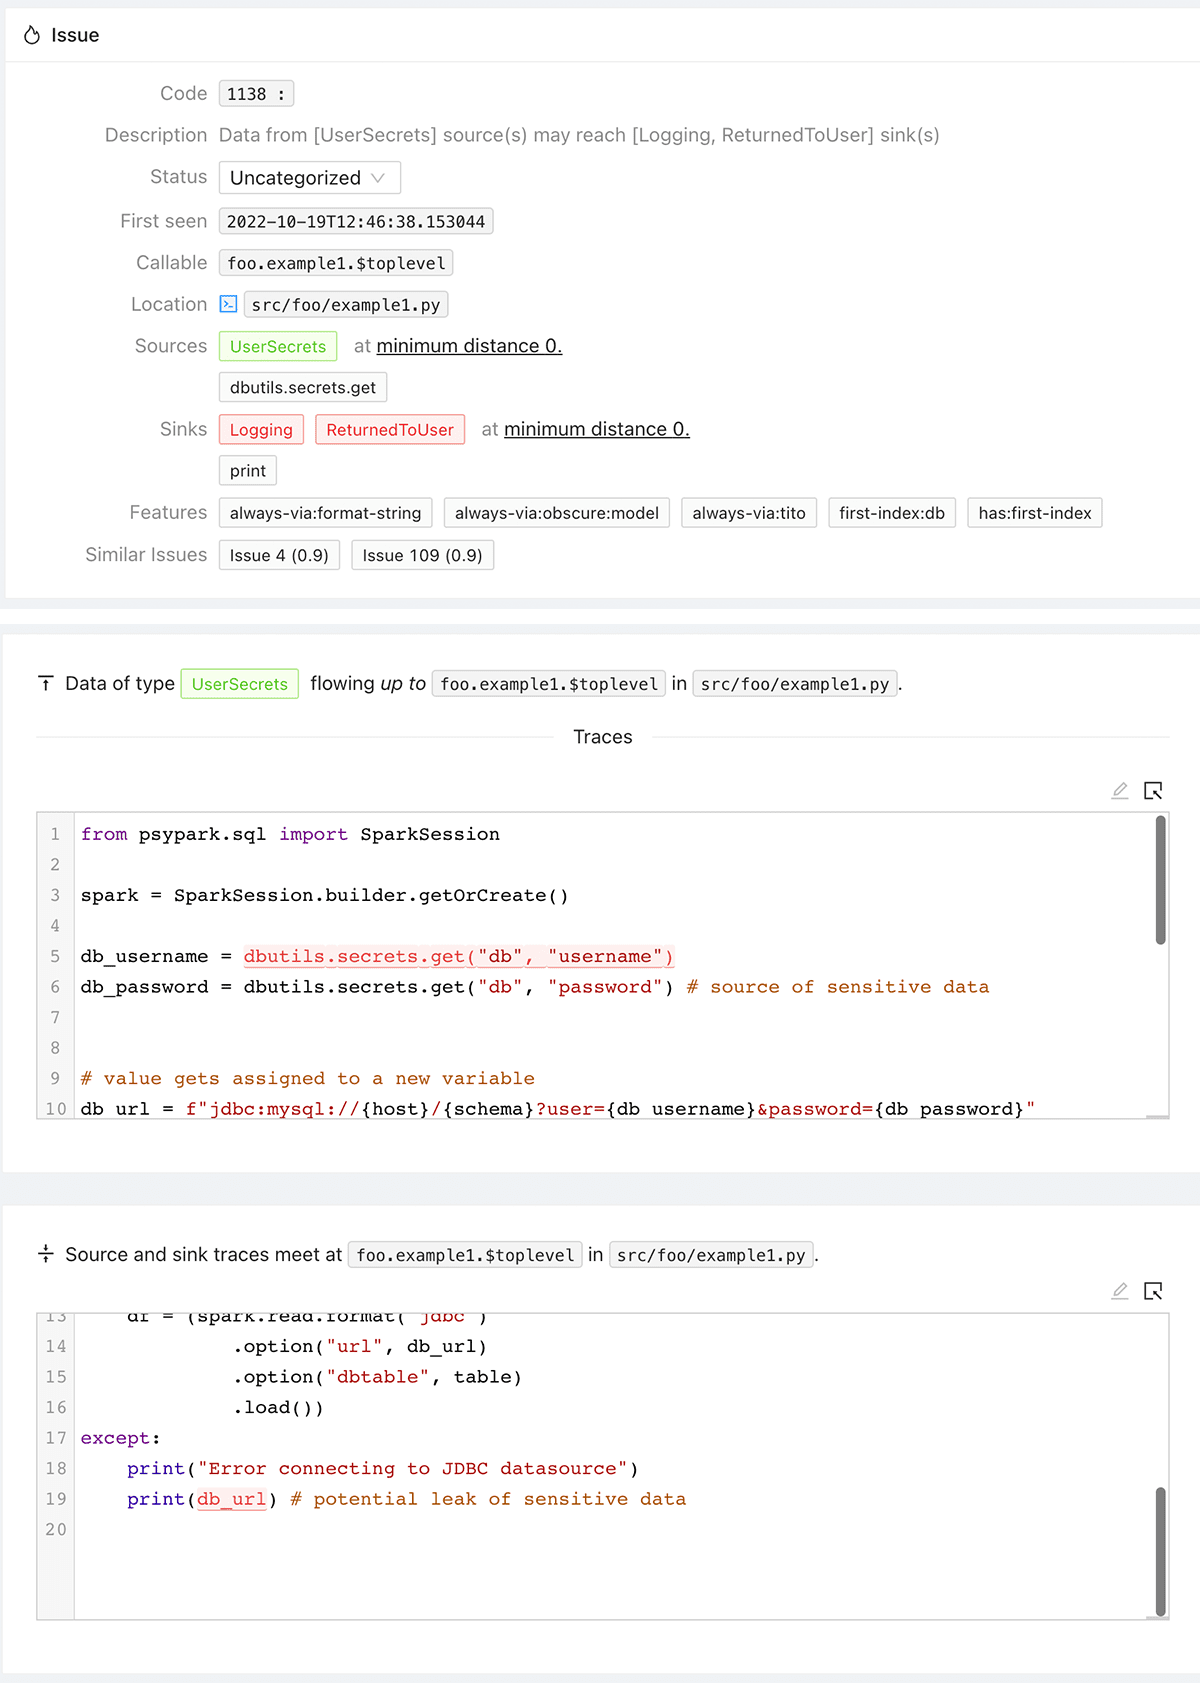Click the up-arrow icon beside Data of type
This screenshot has height=1703, width=1200.
(46, 683)
